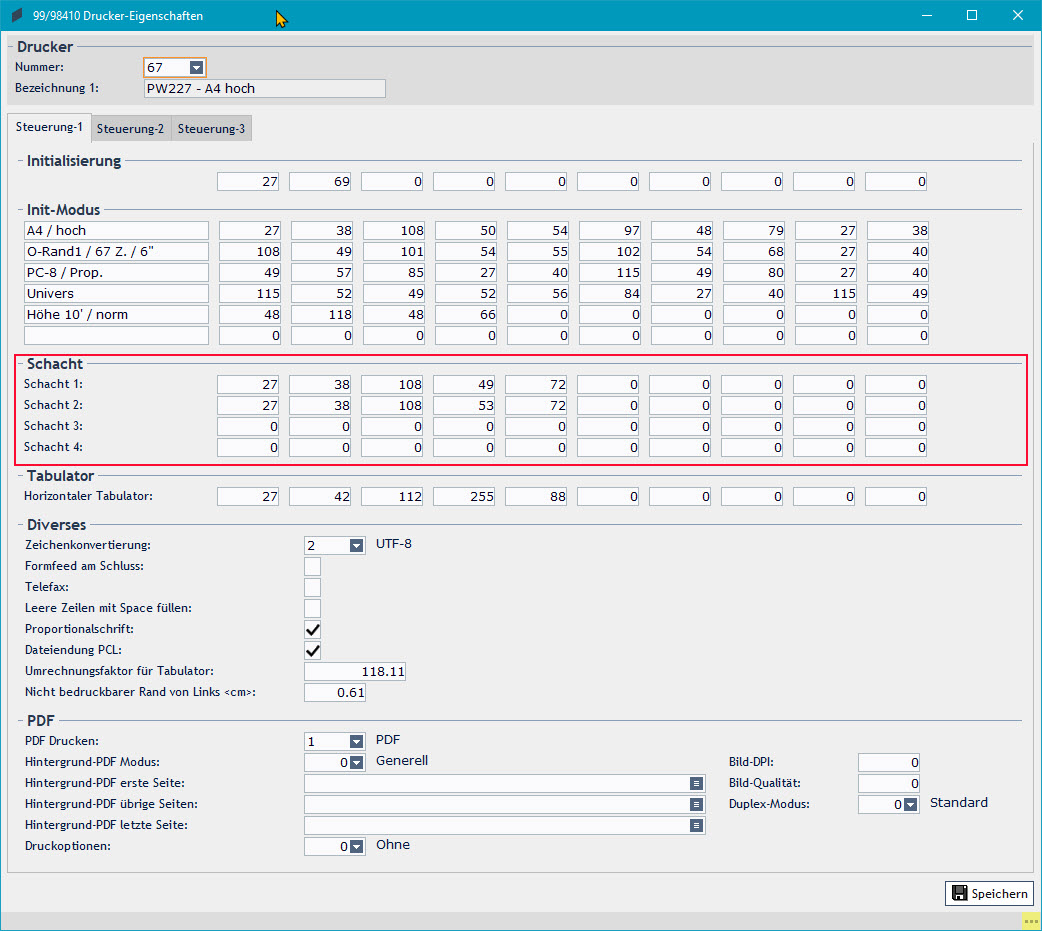Expand the Hintergrund-PDF Modus dropdown
1042x931 pixels.
tap(356, 763)
